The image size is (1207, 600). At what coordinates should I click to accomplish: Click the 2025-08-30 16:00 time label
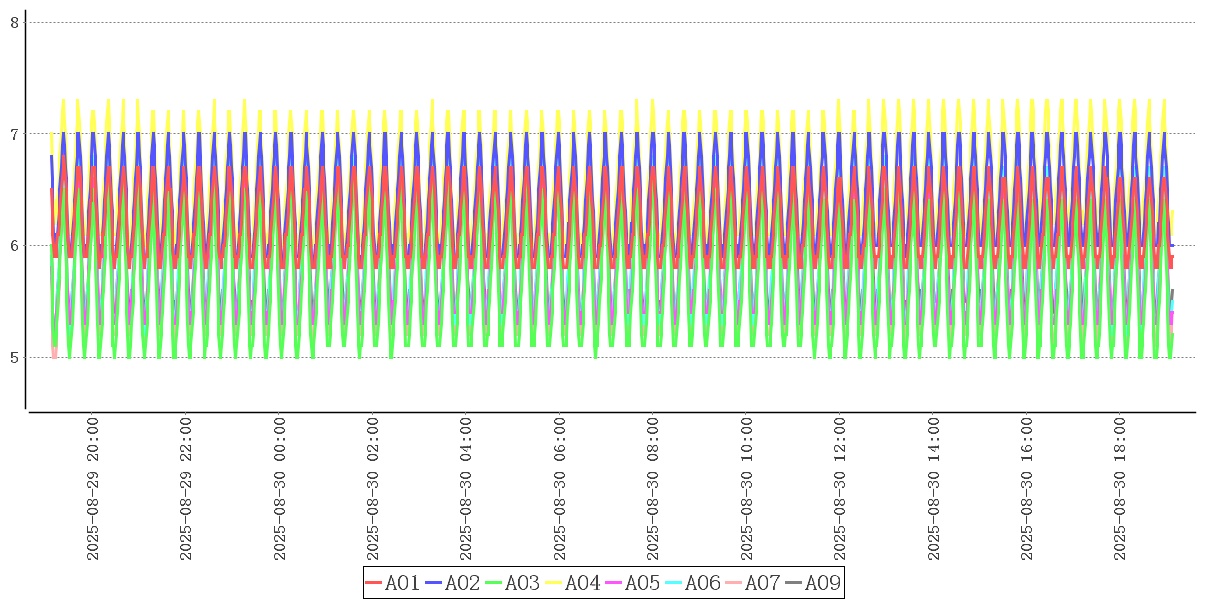pos(1027,489)
